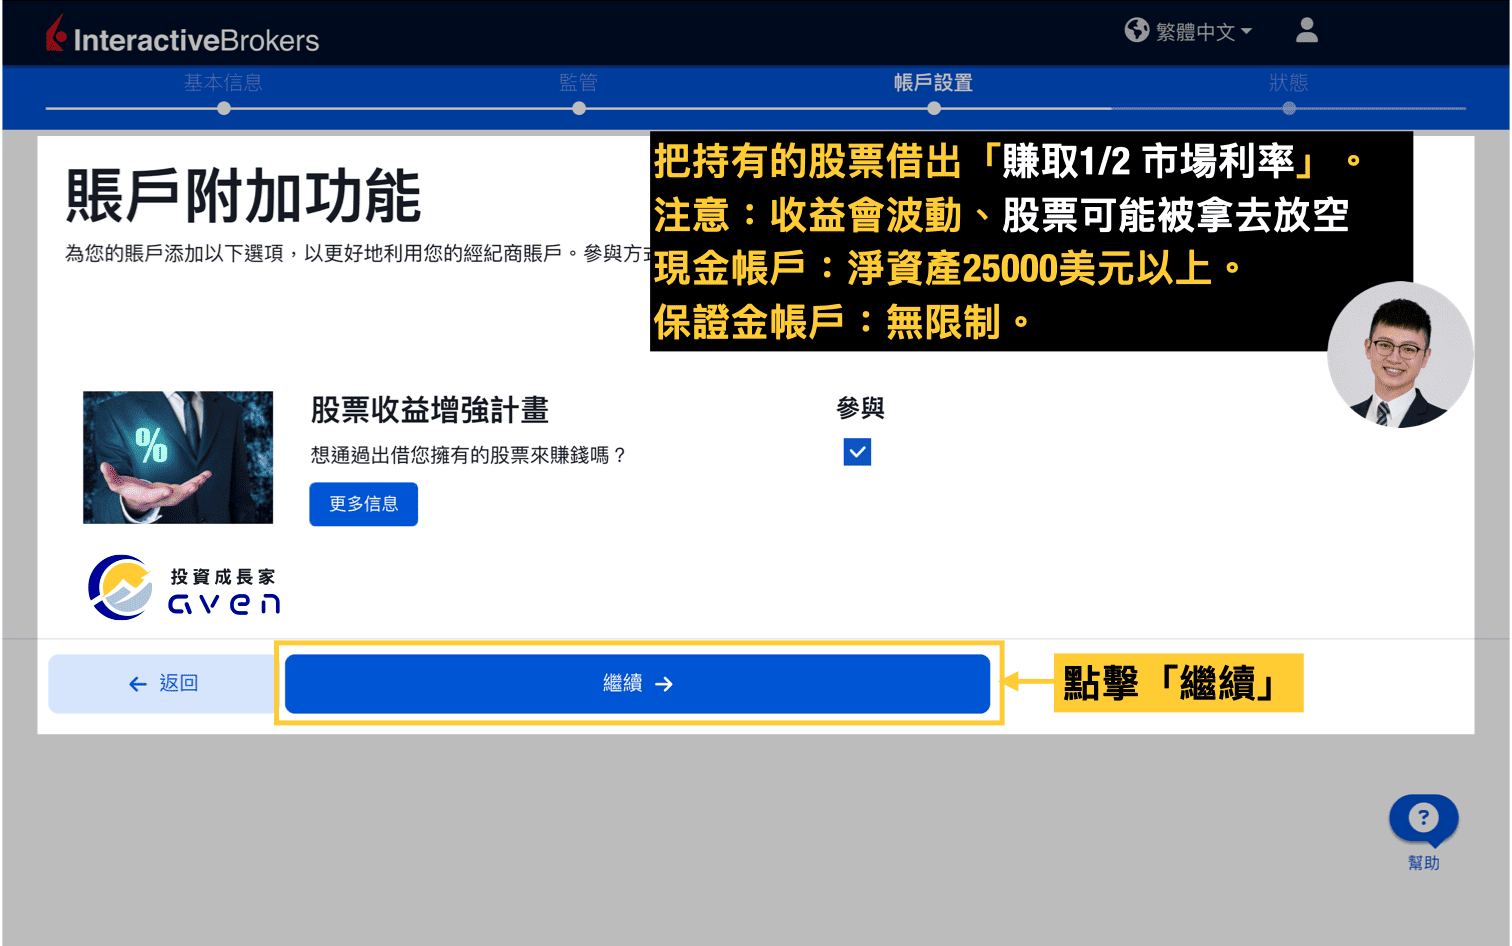Image resolution: width=1512 pixels, height=946 pixels.
Task: Enable the stock yield participation box
Action: coord(857,451)
